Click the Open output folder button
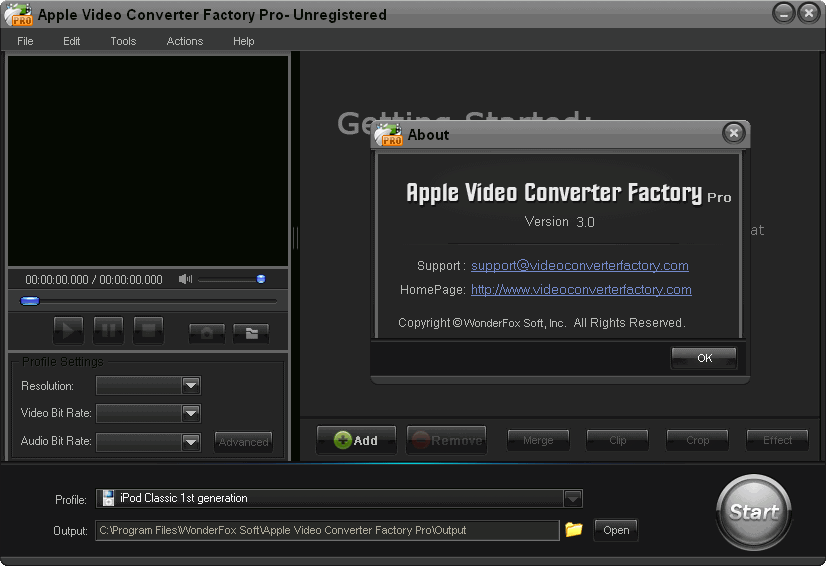 (616, 530)
